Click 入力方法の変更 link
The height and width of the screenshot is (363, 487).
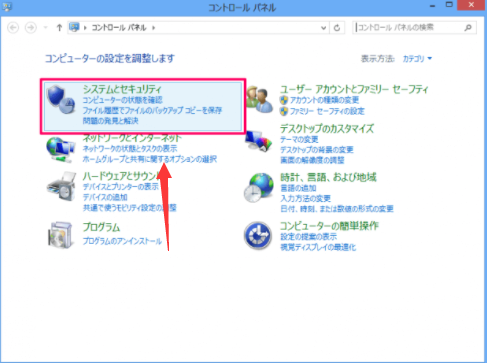(305, 199)
